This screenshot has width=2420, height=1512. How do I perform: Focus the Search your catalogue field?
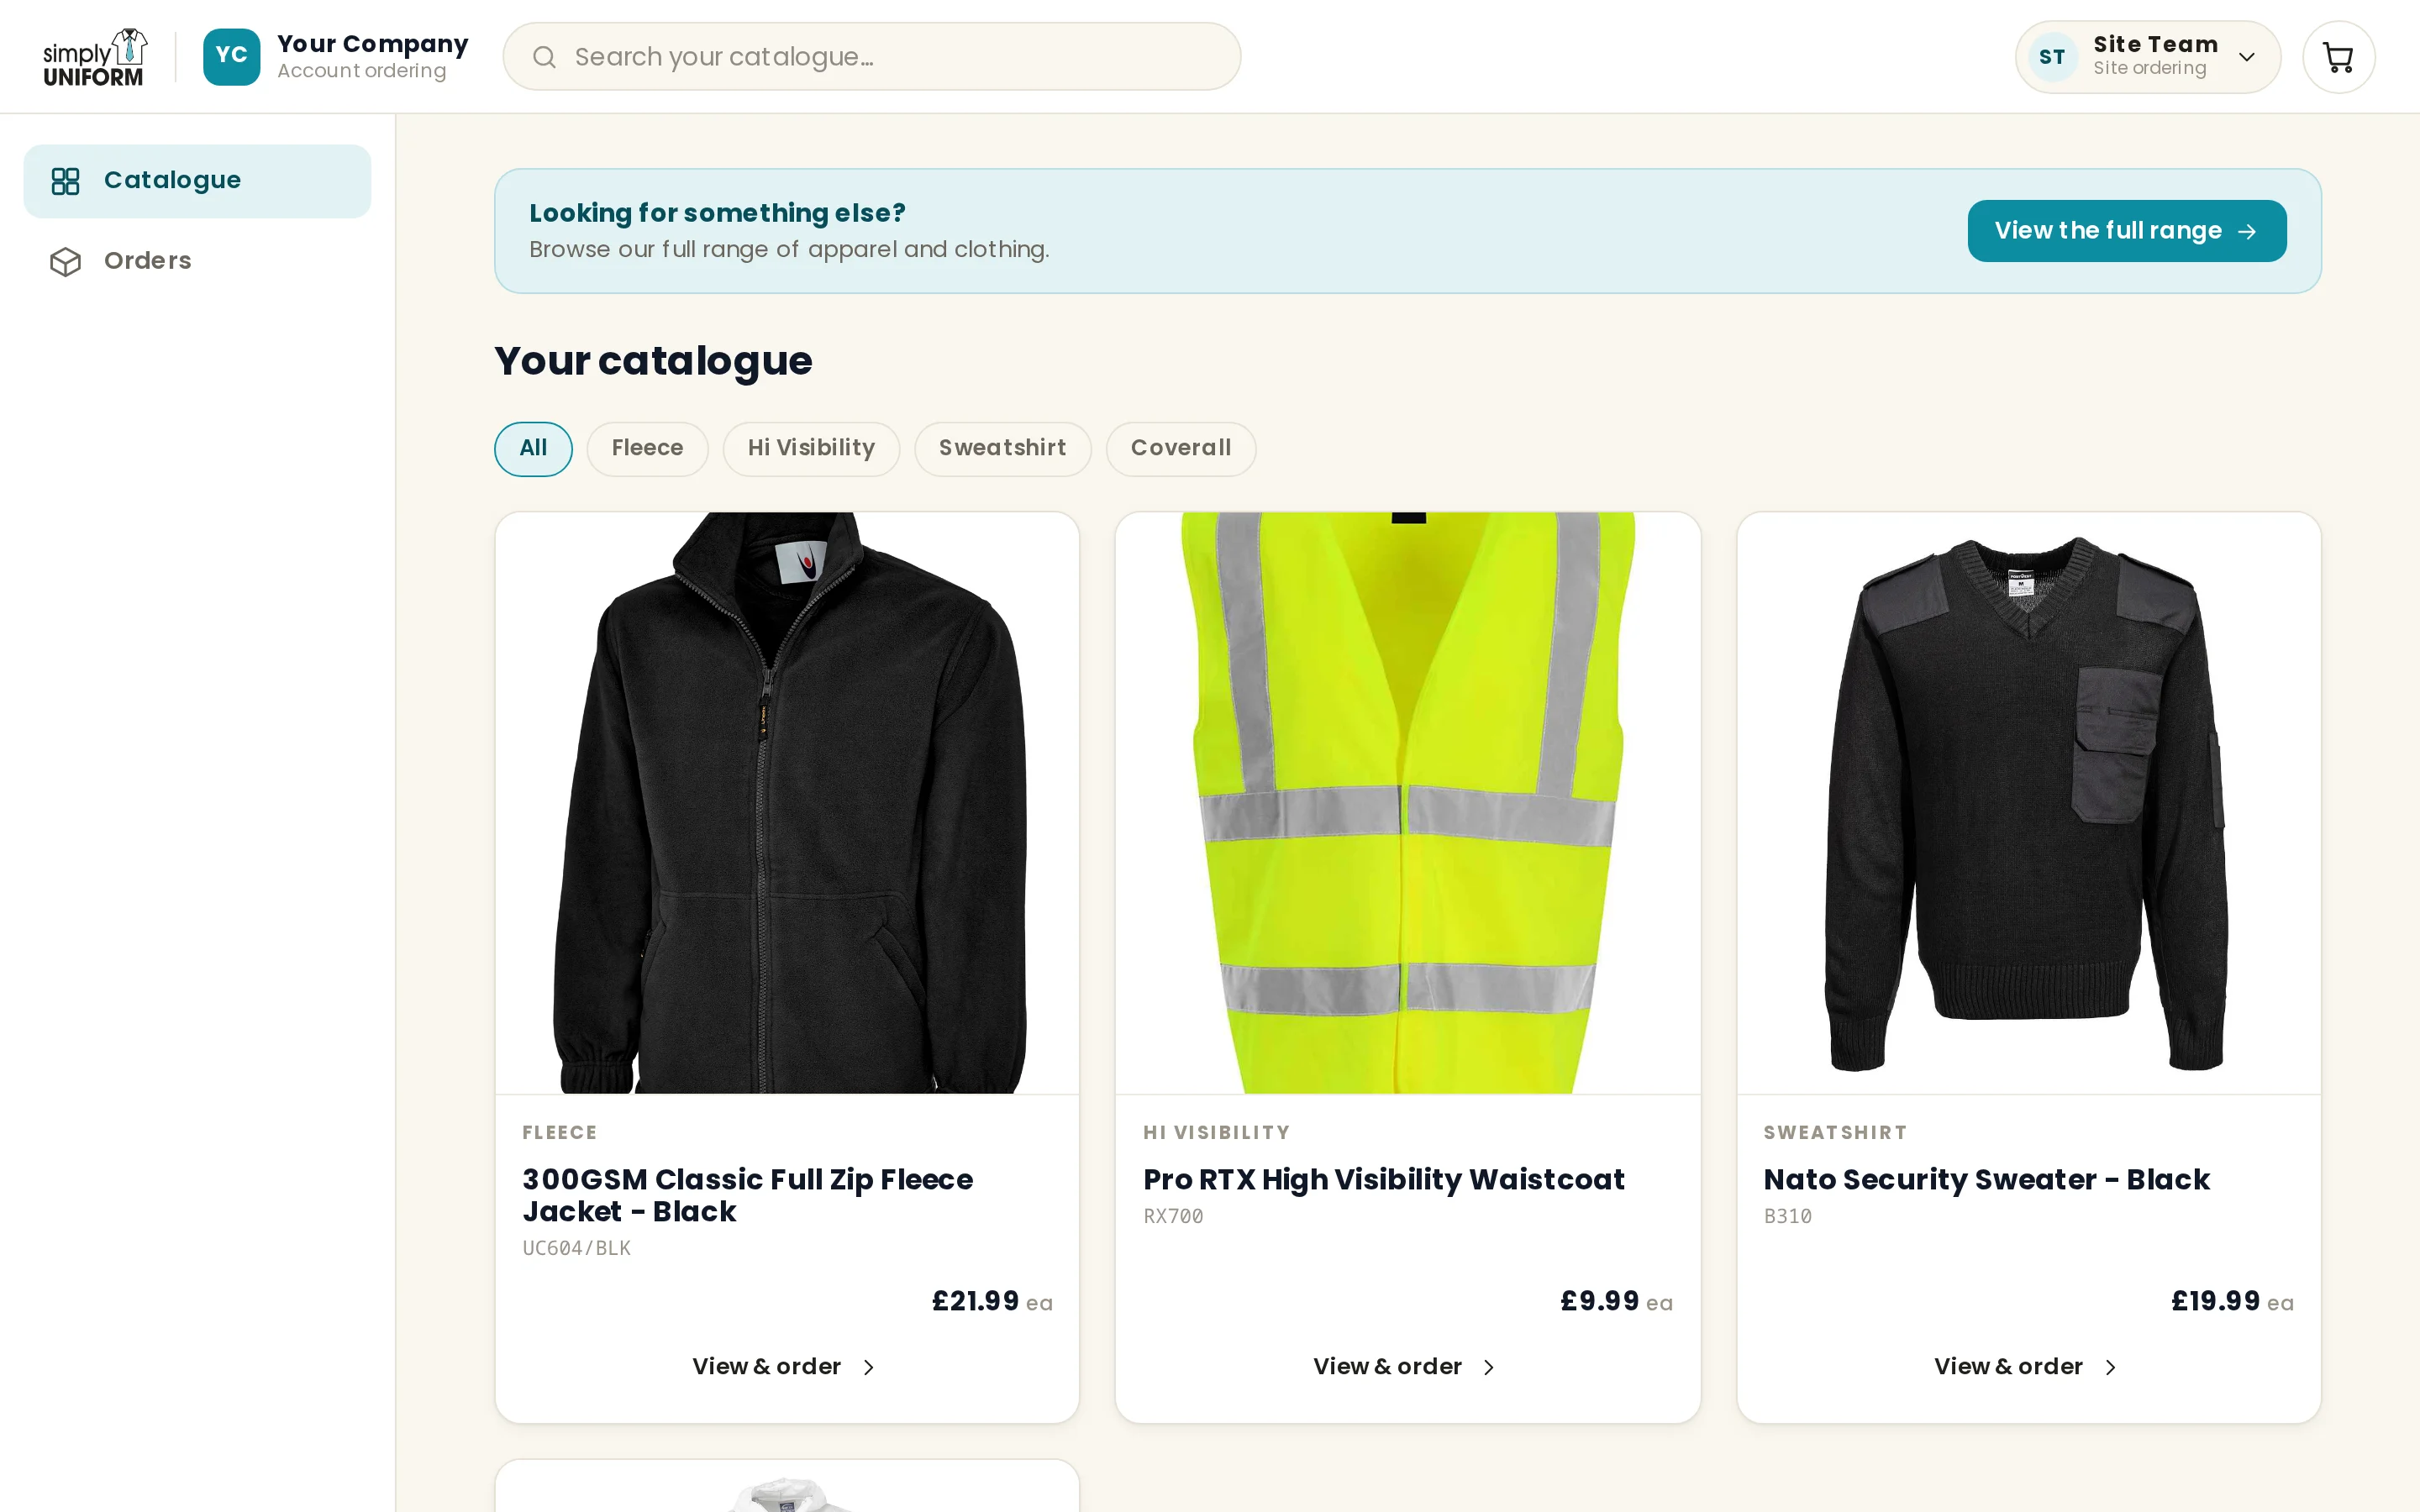tap(871, 57)
